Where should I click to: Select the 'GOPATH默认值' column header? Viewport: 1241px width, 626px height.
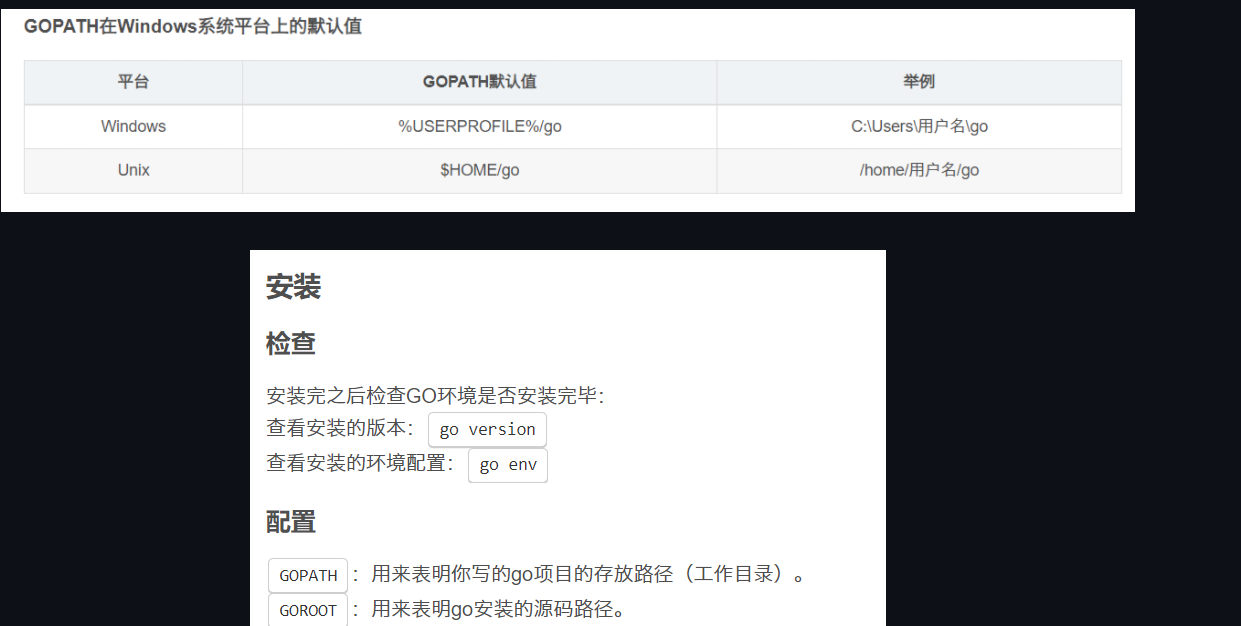pyautogui.click(x=479, y=82)
